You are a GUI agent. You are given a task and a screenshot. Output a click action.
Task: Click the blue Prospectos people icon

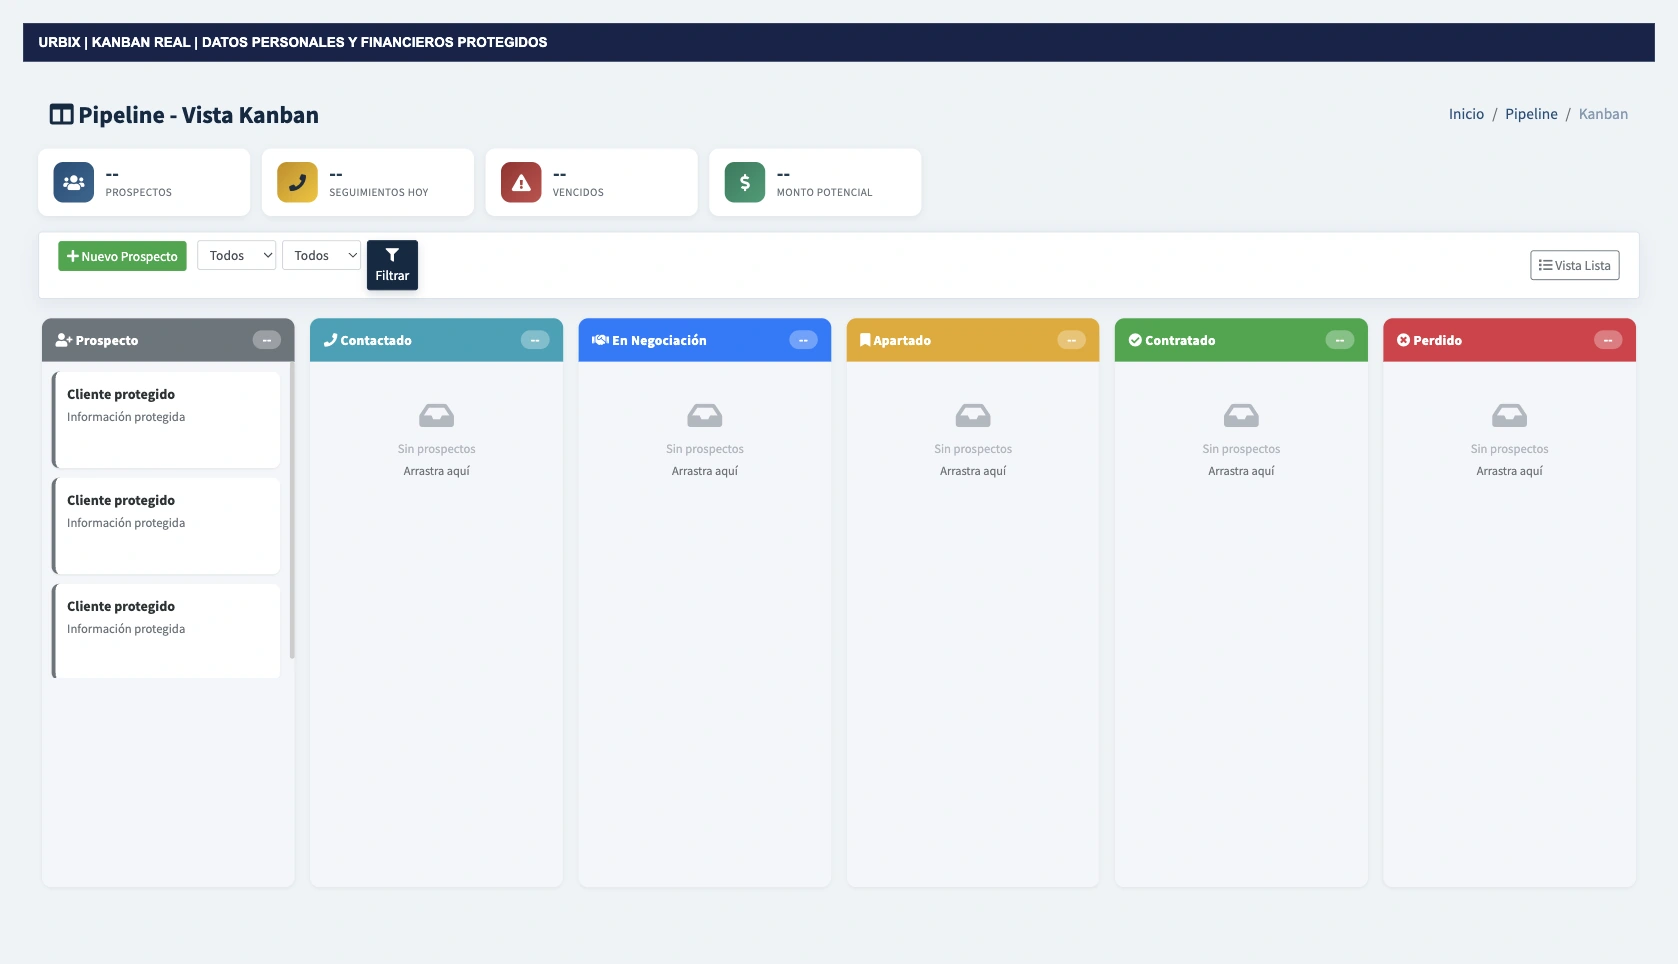pyautogui.click(x=74, y=183)
